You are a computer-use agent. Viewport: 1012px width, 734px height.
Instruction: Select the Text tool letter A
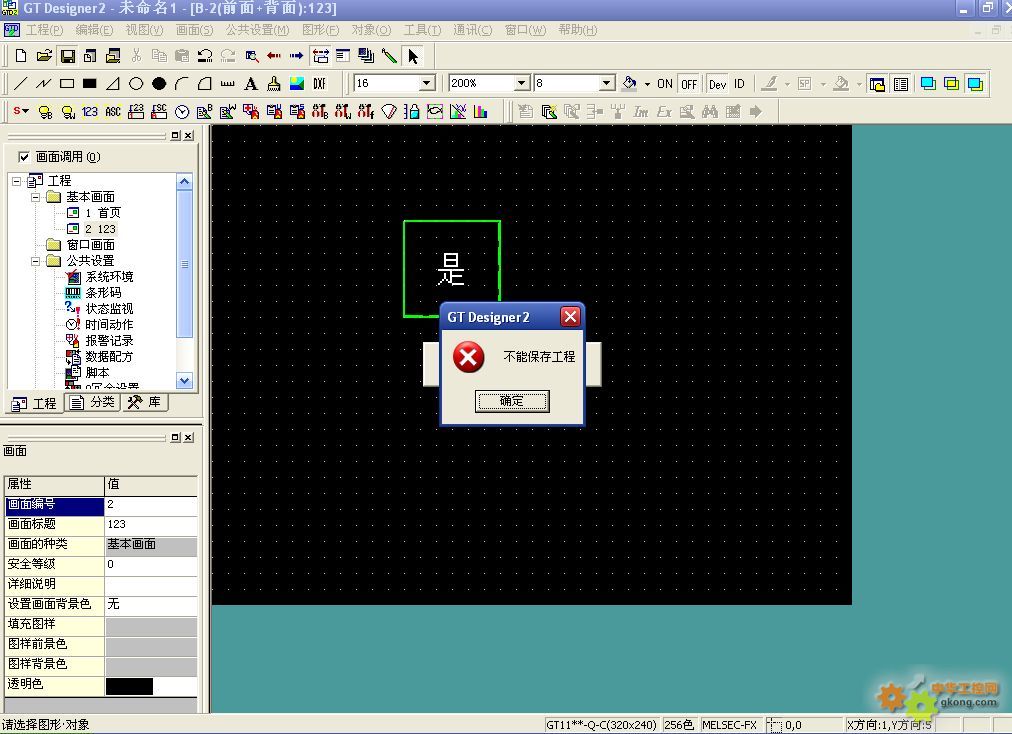tap(250, 84)
